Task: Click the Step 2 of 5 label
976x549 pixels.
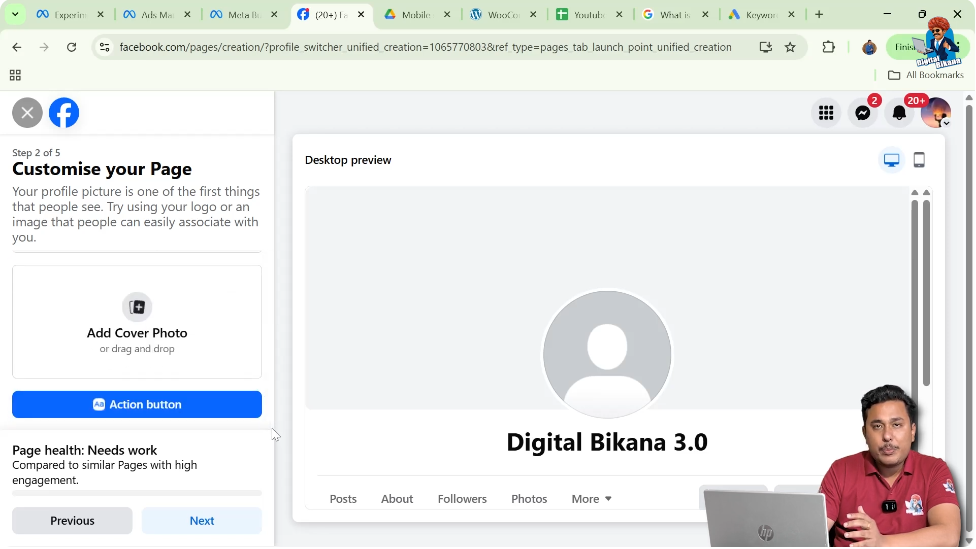Action: (x=36, y=153)
